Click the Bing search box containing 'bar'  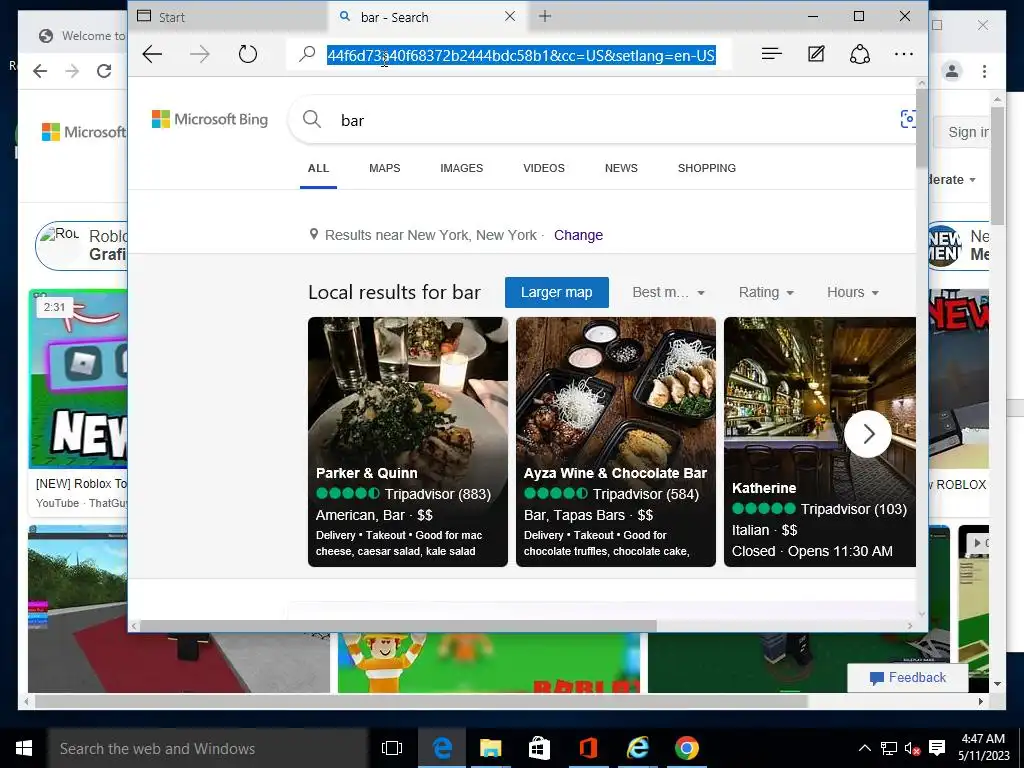[601, 120]
